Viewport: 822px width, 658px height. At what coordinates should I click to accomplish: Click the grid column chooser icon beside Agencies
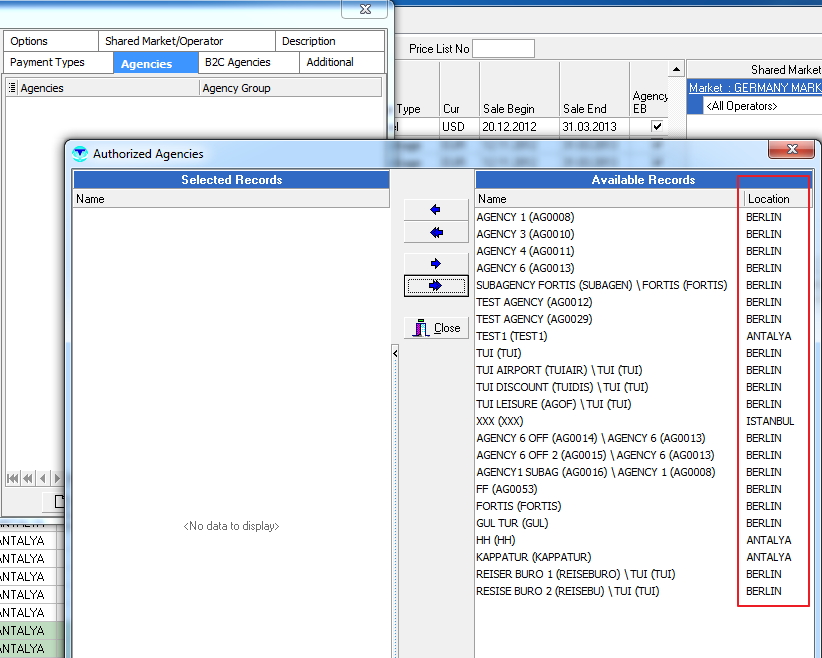[12, 88]
